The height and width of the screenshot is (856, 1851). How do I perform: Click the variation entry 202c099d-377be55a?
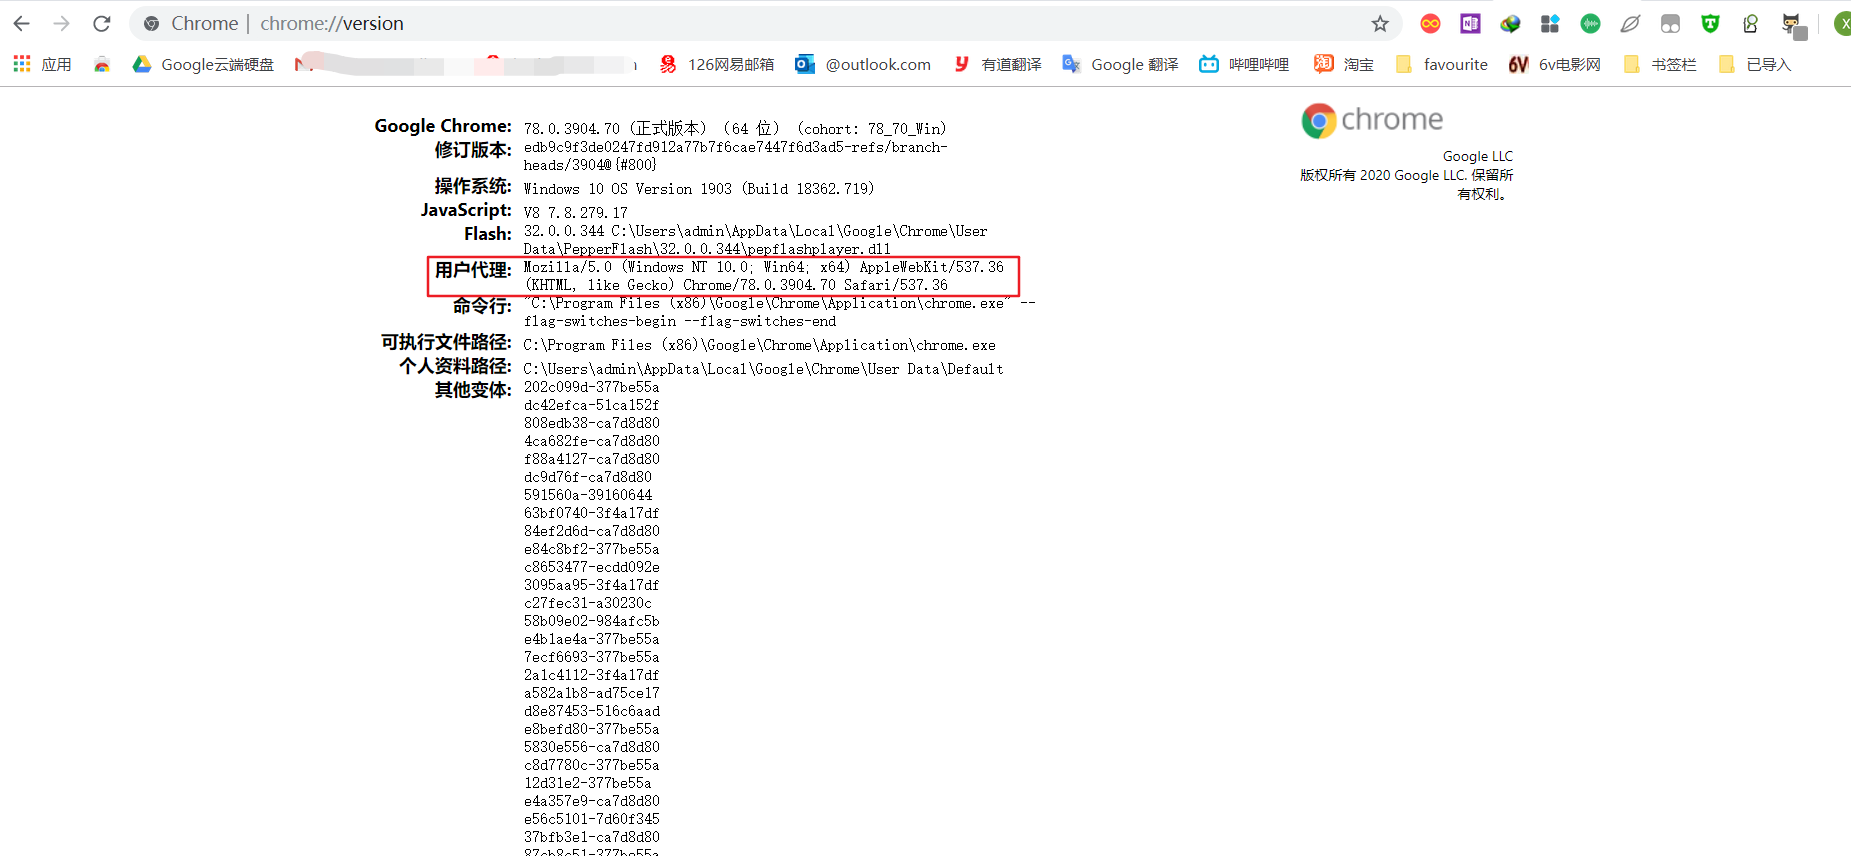(592, 387)
